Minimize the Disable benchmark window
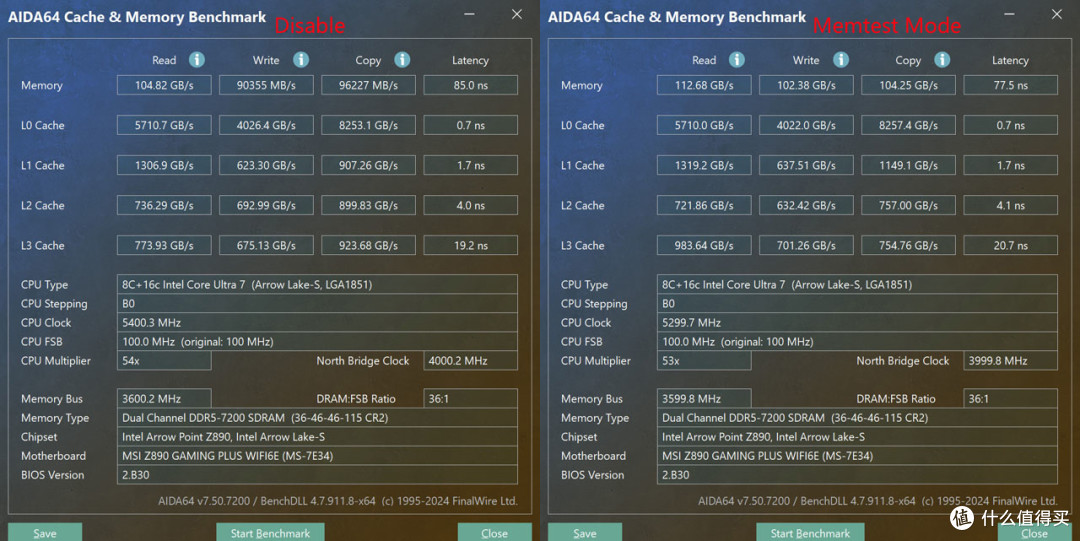 [x=469, y=14]
